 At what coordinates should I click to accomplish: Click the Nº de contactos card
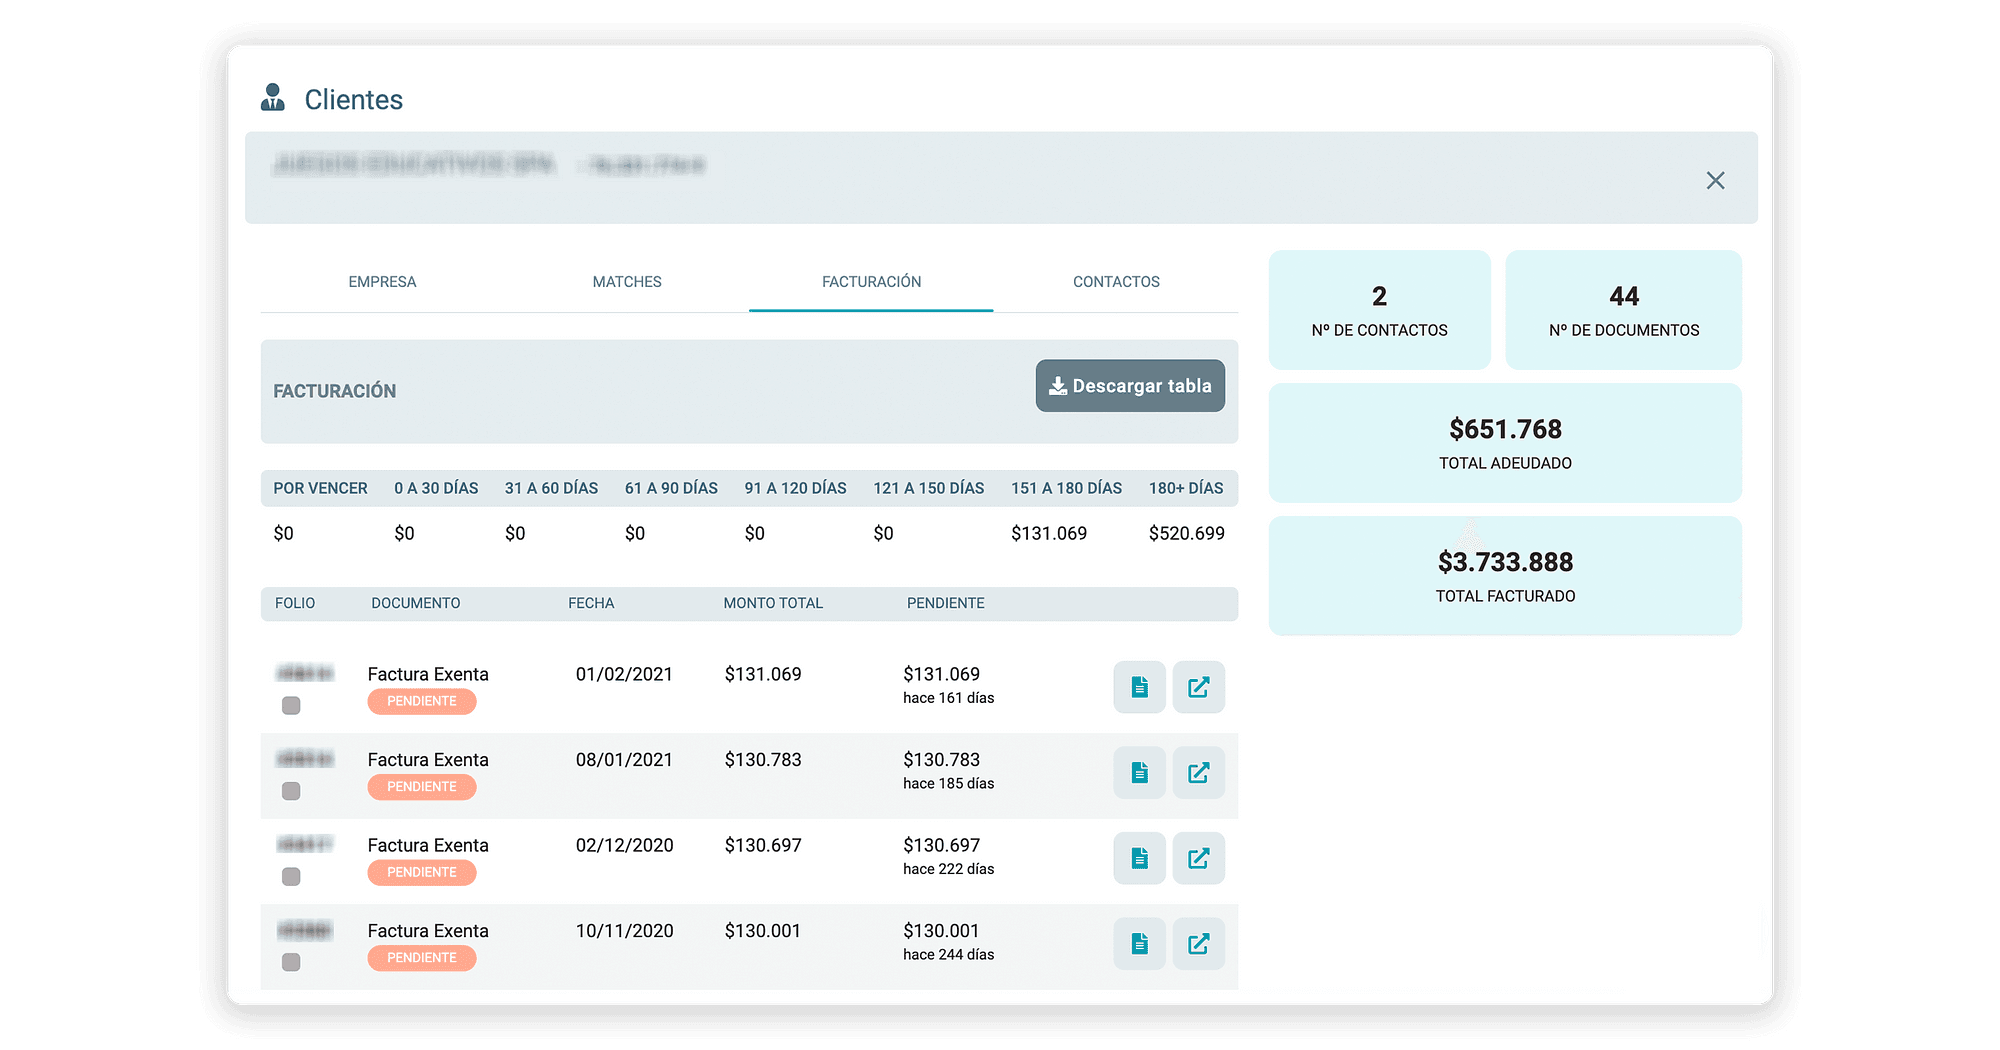1379,310
